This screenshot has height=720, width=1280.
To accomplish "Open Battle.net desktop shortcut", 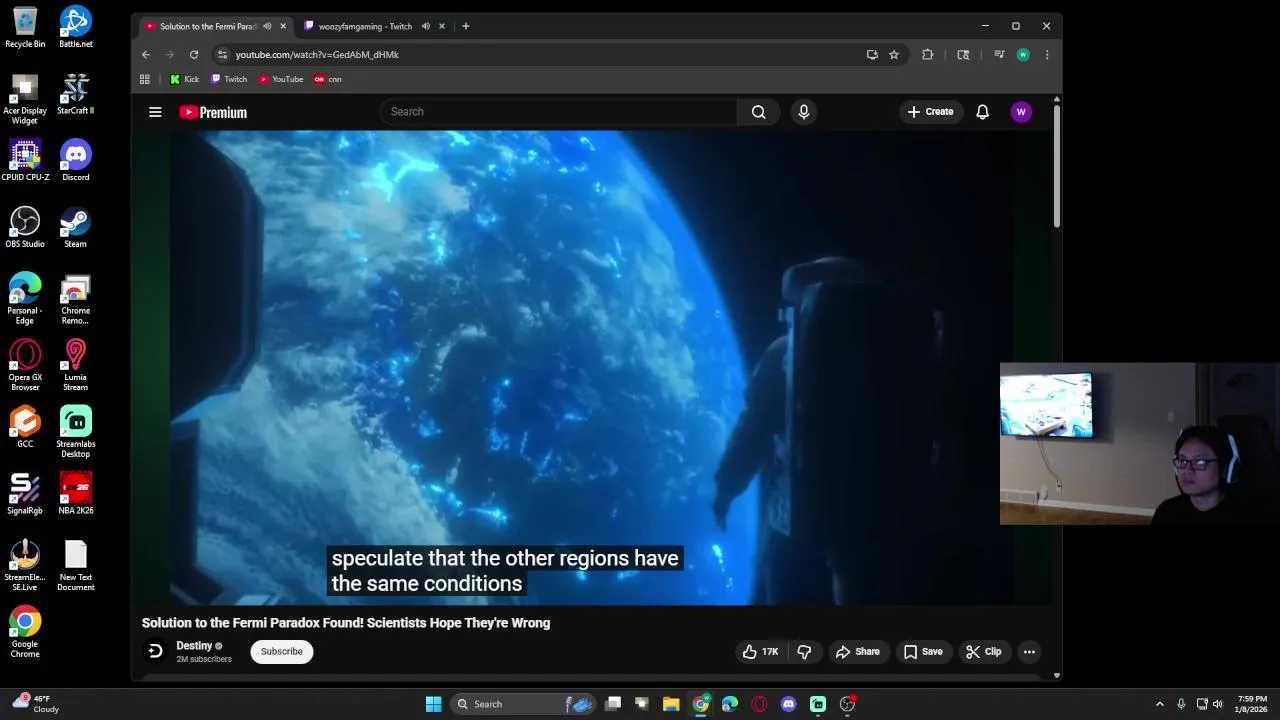I will click(75, 27).
